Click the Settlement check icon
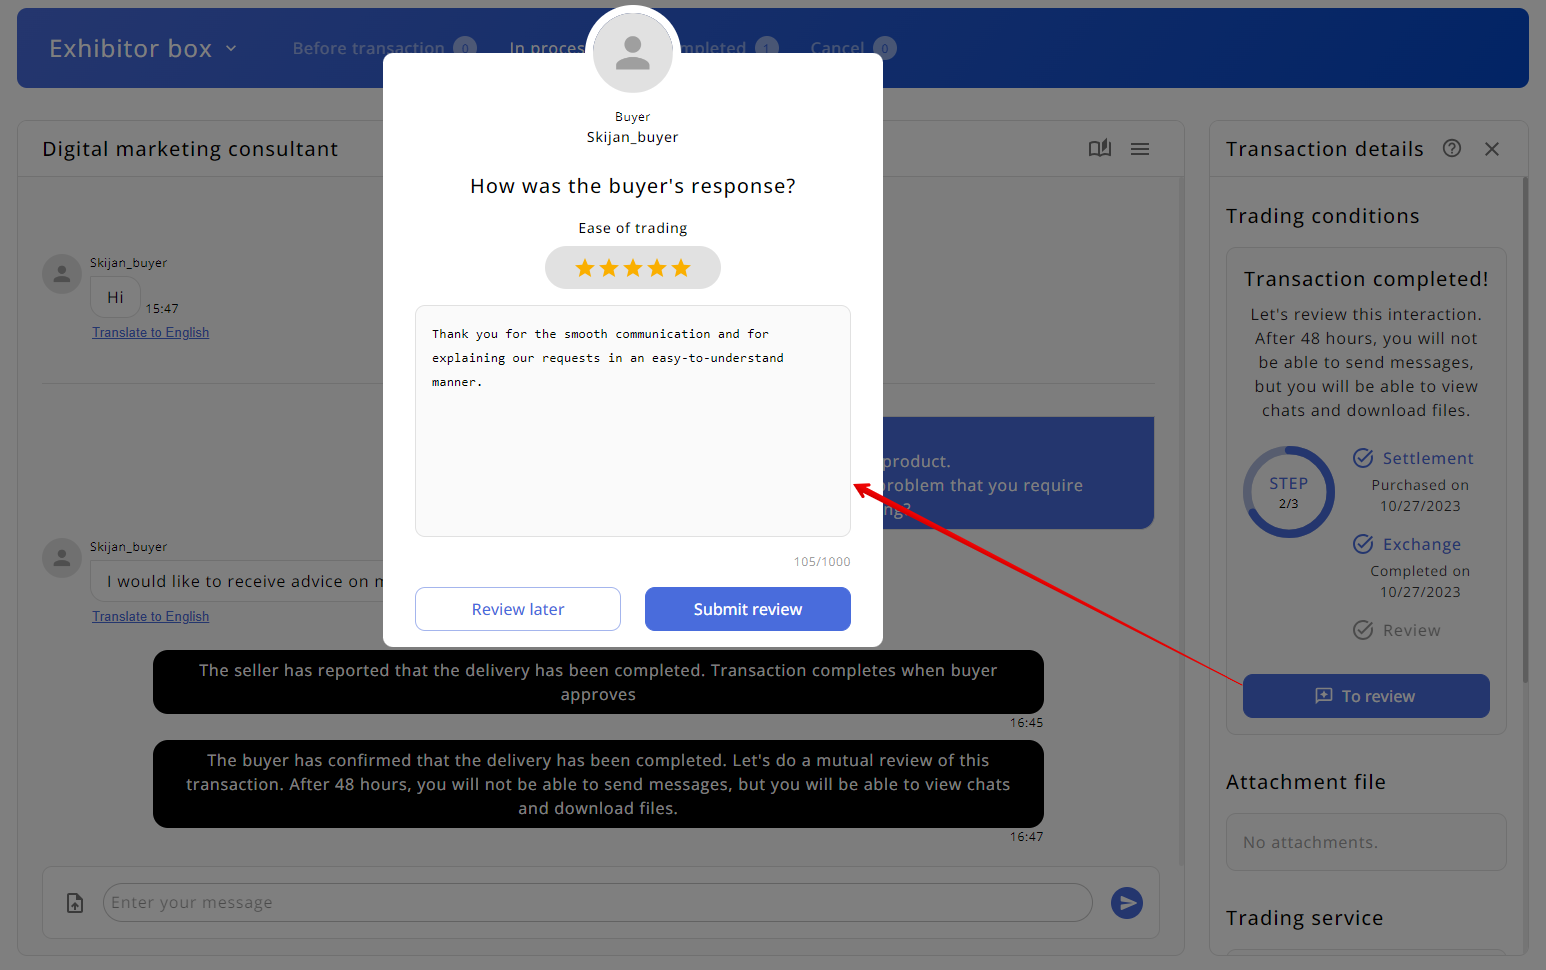 (x=1363, y=458)
